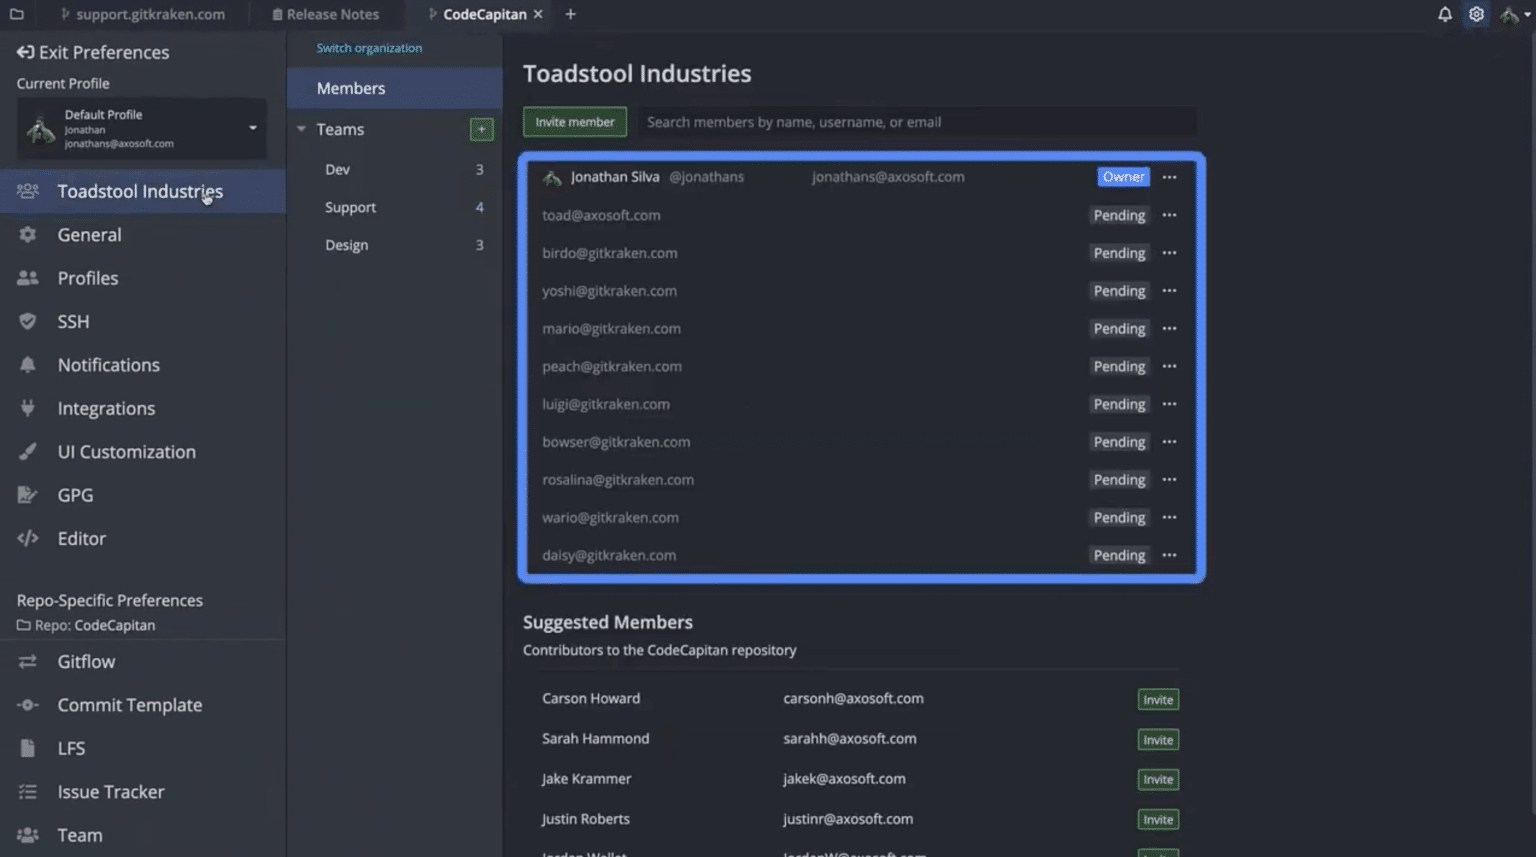Open ellipsis menu for toad@axosoft.com
Screen dimensions: 1536x857
(1169, 215)
